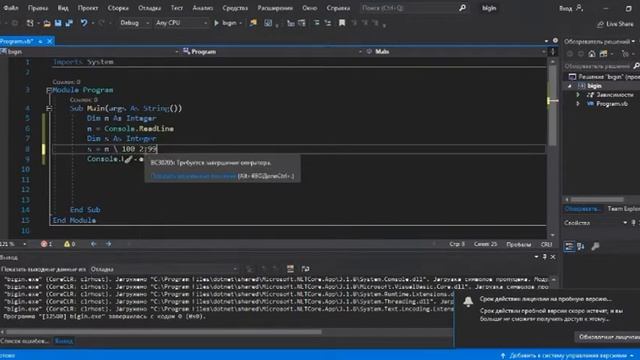The height and width of the screenshot is (360, 640).
Task: Click the notification bell icon
Action: pyautogui.click(x=468, y=302)
